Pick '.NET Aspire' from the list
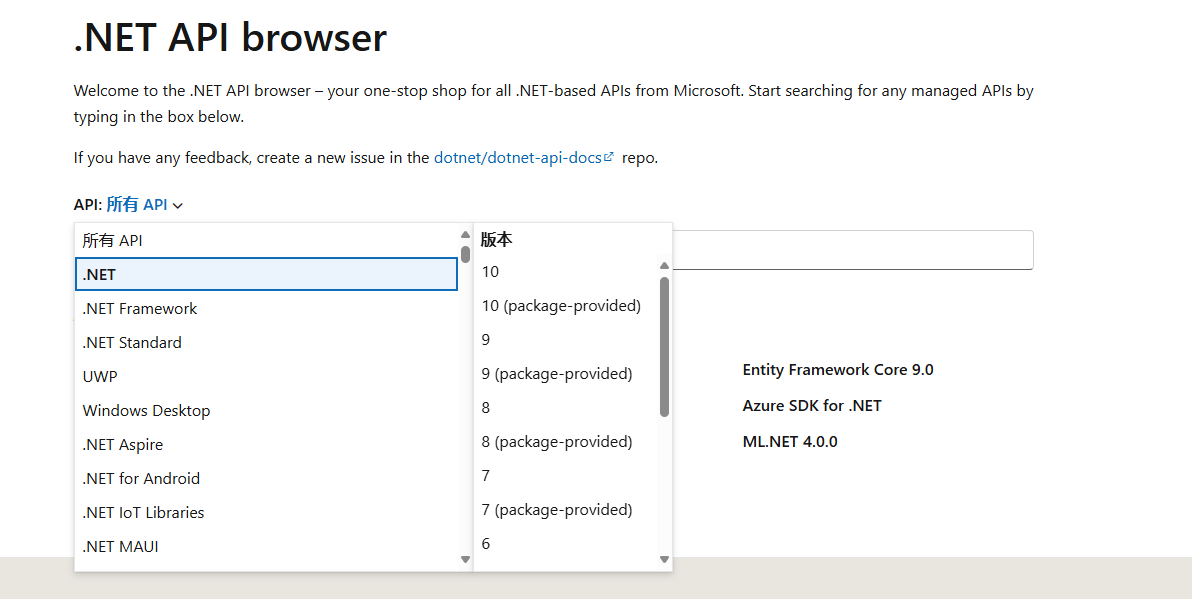The width and height of the screenshot is (1192, 599). pos(266,445)
